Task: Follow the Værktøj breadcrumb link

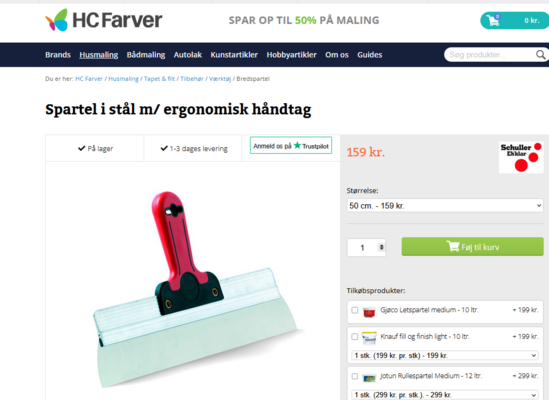Action: [220, 79]
